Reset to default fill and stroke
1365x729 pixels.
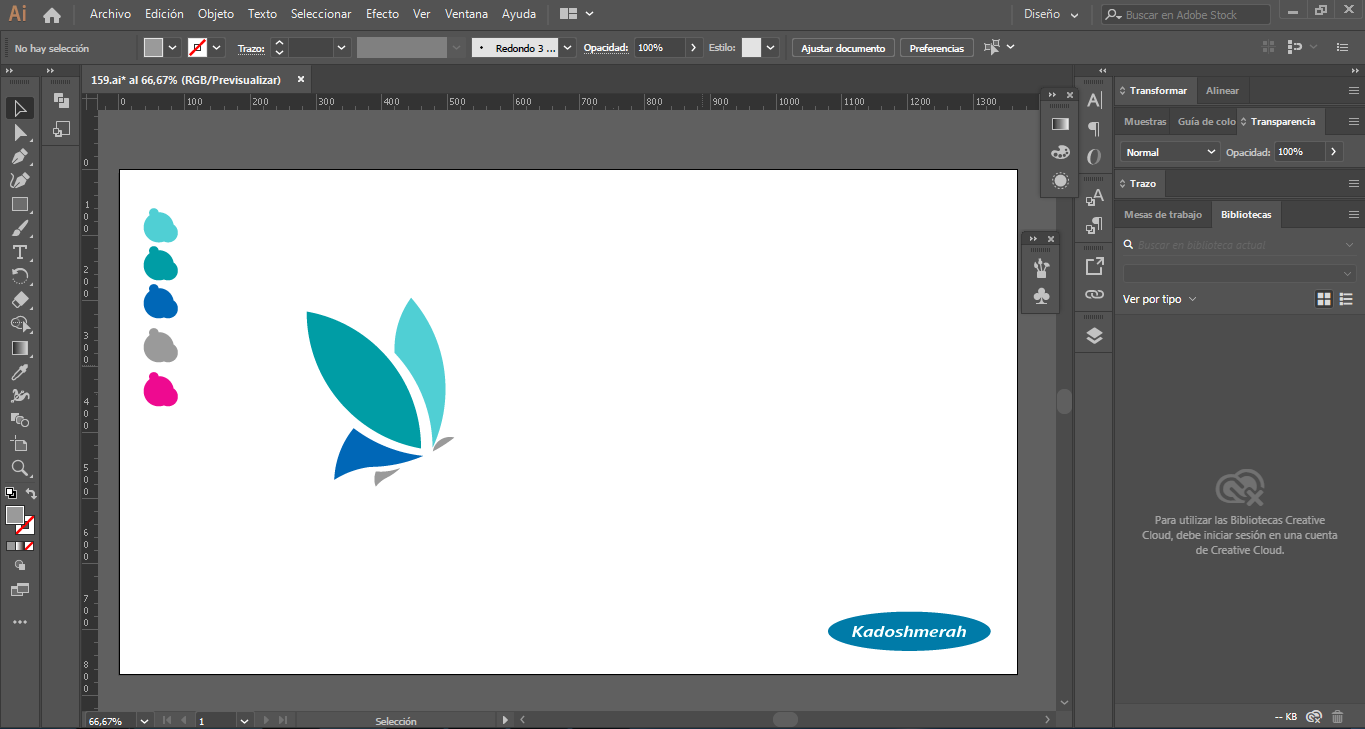click(x=11, y=493)
